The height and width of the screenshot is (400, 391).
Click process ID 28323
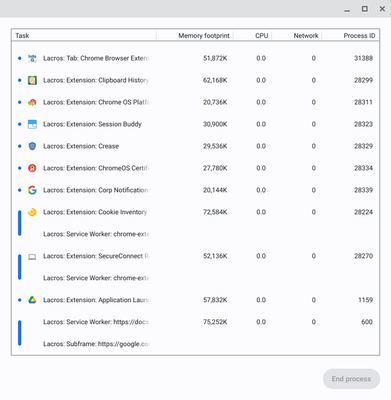coord(363,124)
